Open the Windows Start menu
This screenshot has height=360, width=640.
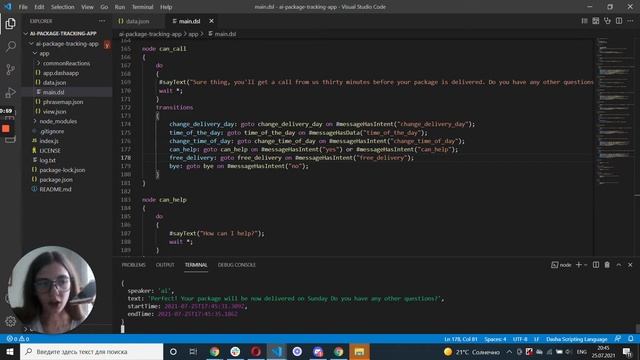click(10, 351)
